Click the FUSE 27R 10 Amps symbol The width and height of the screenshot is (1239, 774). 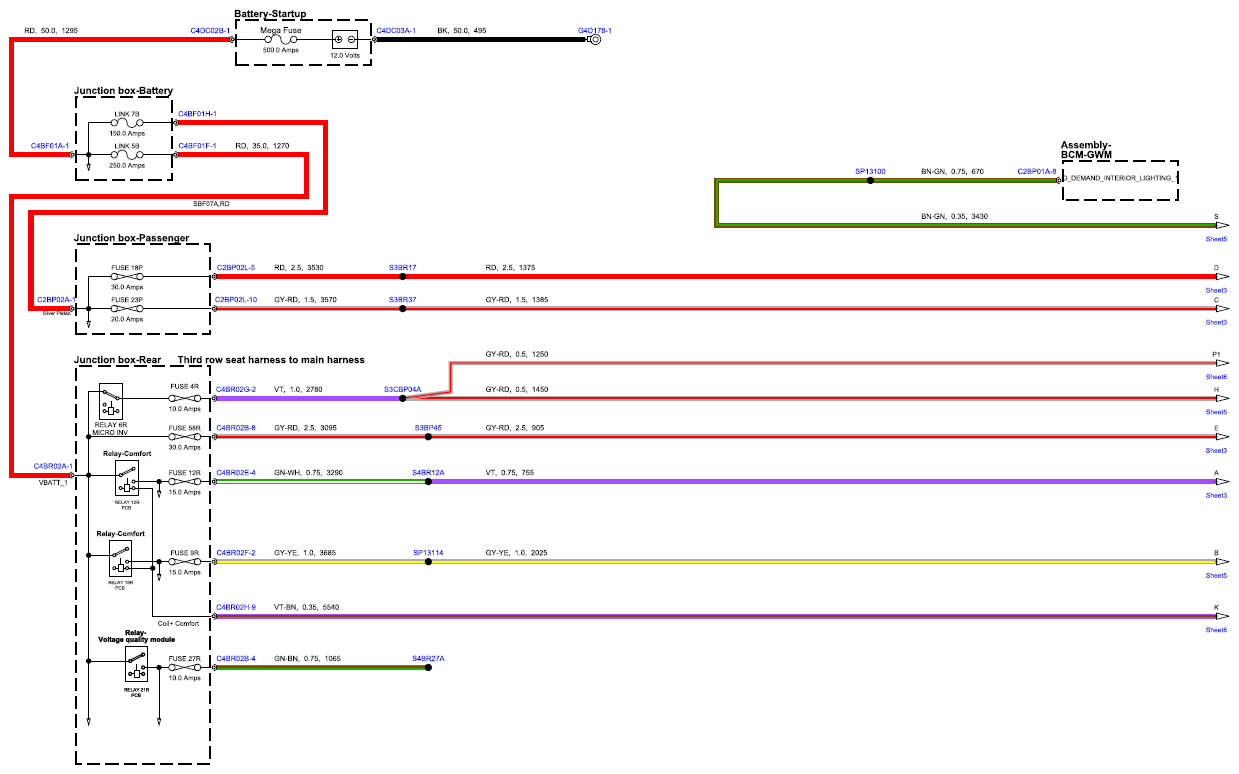point(185,667)
